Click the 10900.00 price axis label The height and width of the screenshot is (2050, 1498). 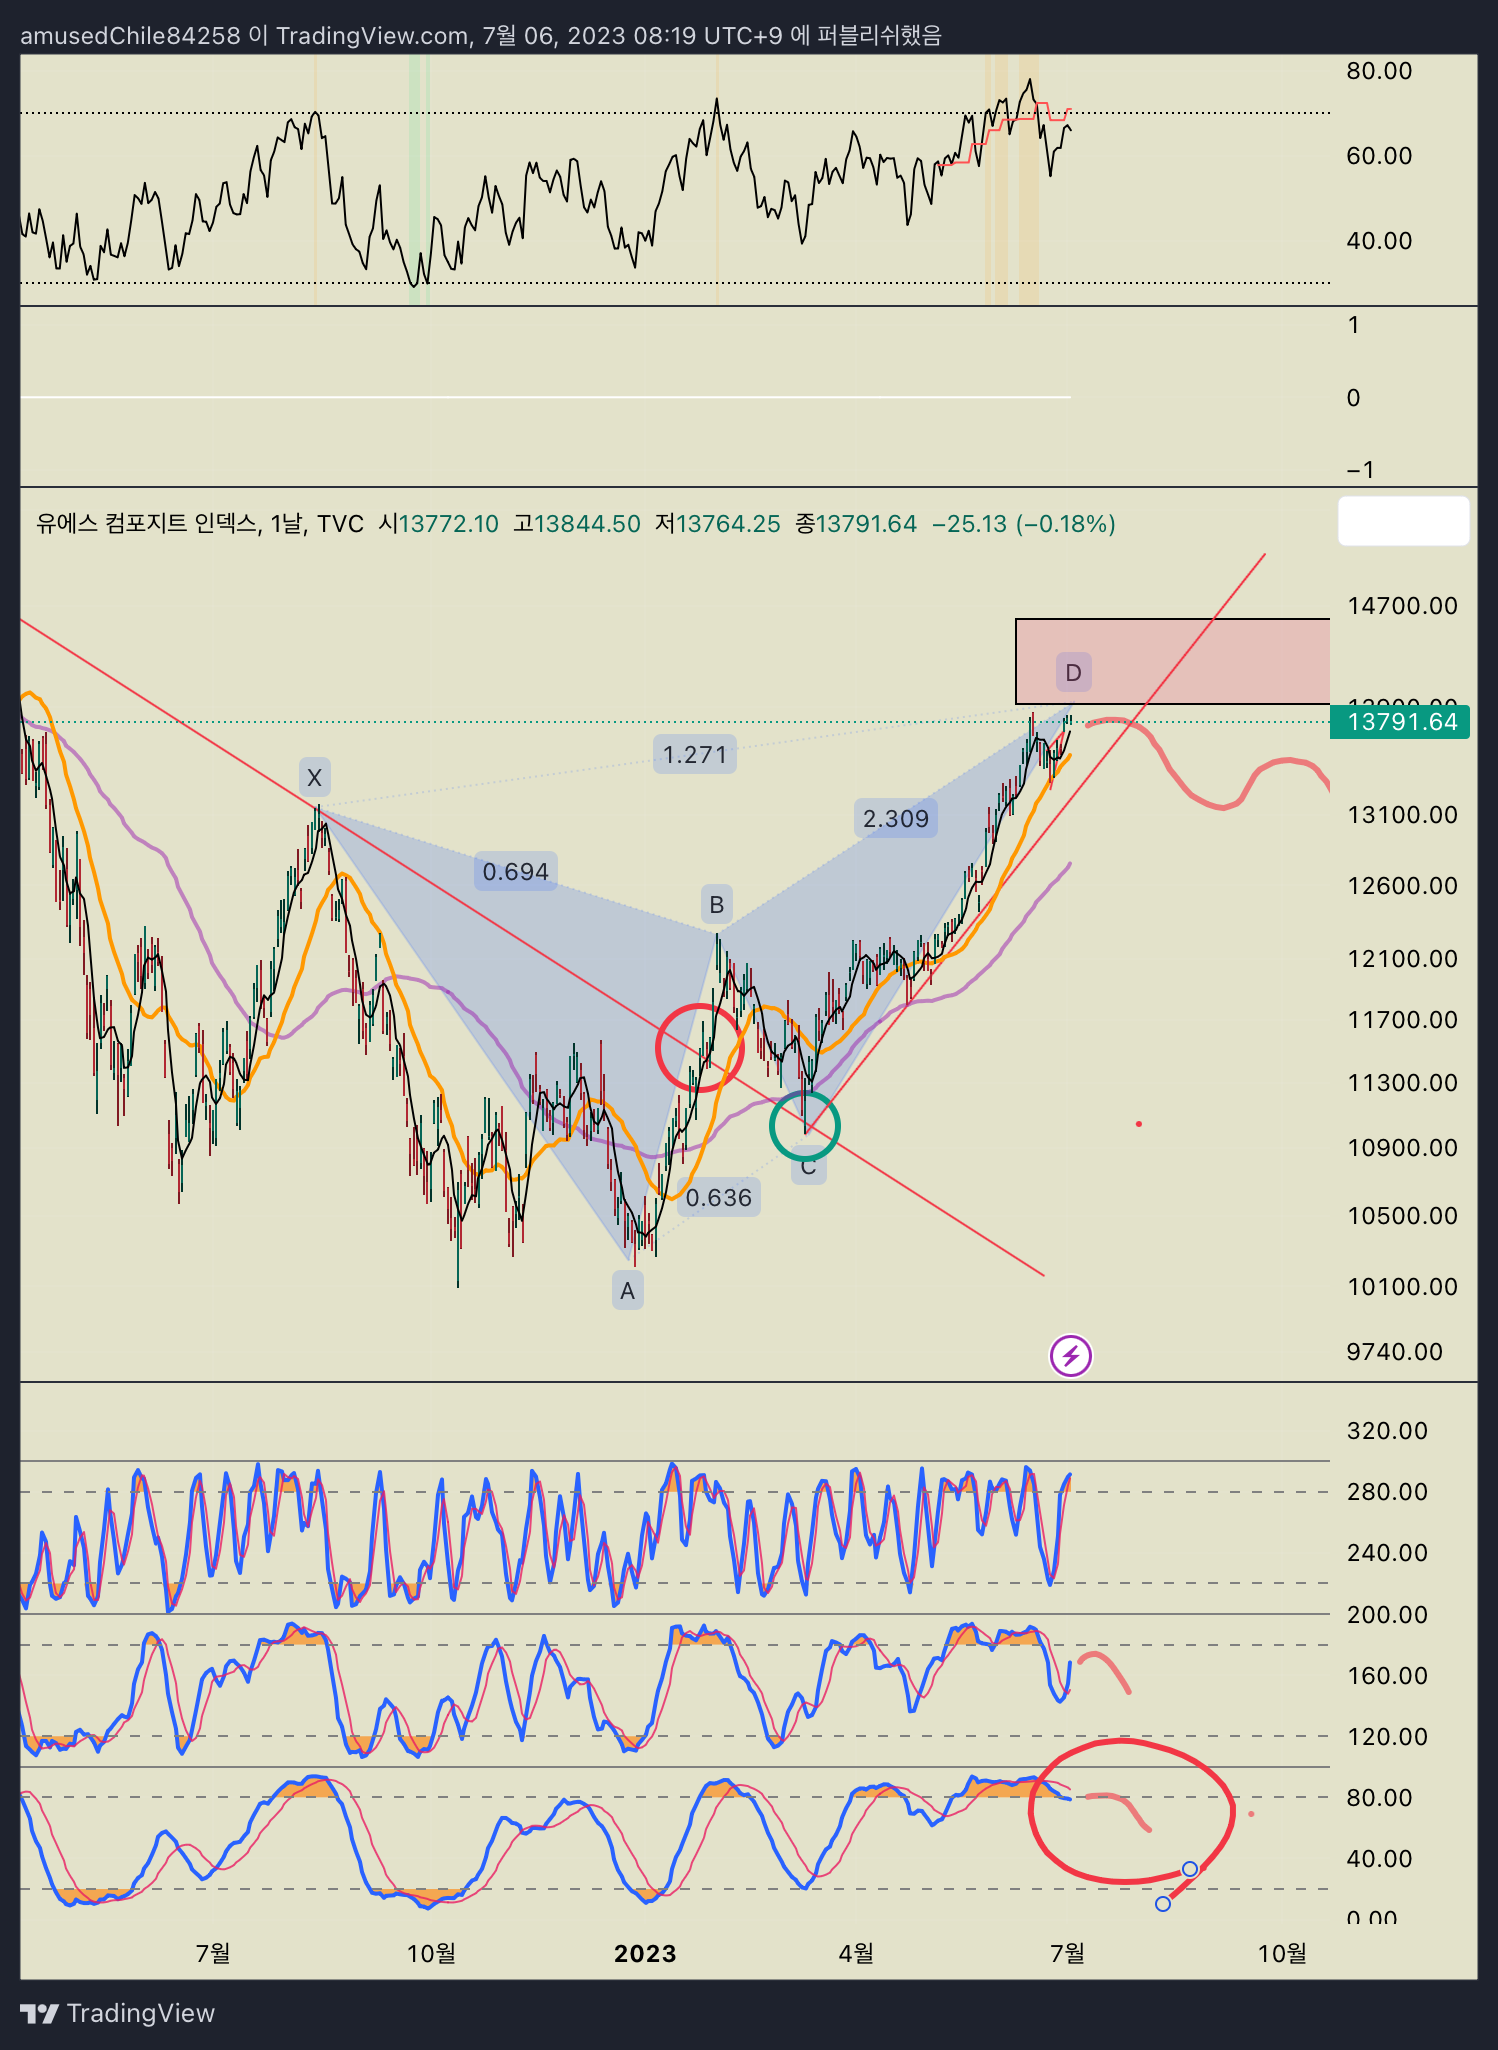click(1402, 1148)
